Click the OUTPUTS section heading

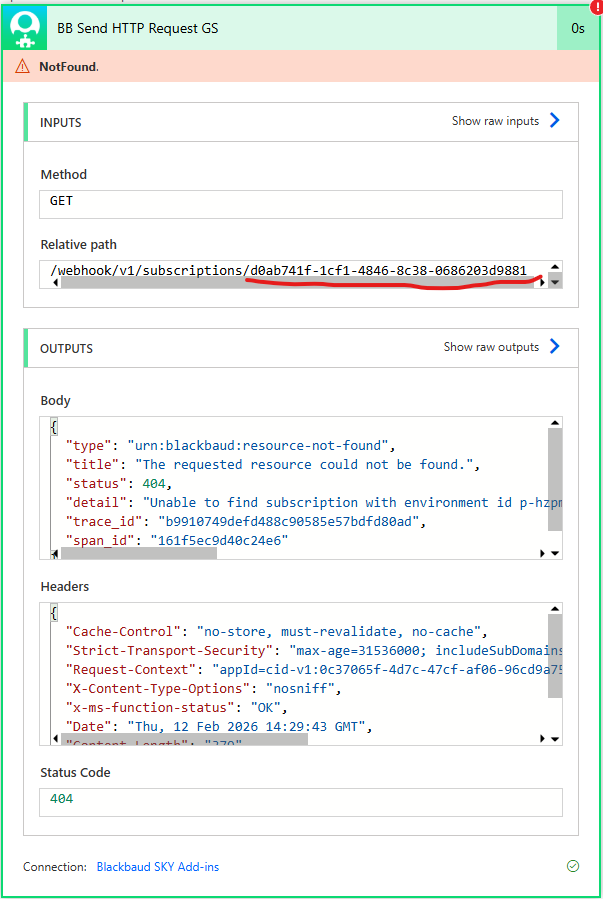click(66, 349)
